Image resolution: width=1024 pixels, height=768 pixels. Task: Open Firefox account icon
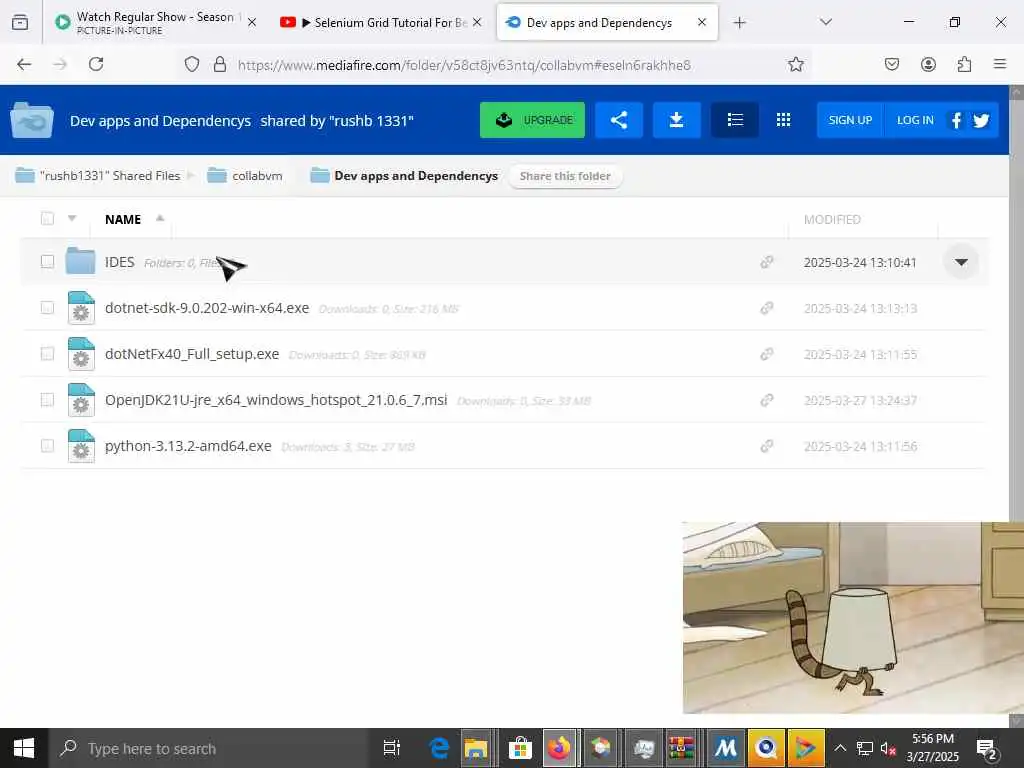[928, 64]
